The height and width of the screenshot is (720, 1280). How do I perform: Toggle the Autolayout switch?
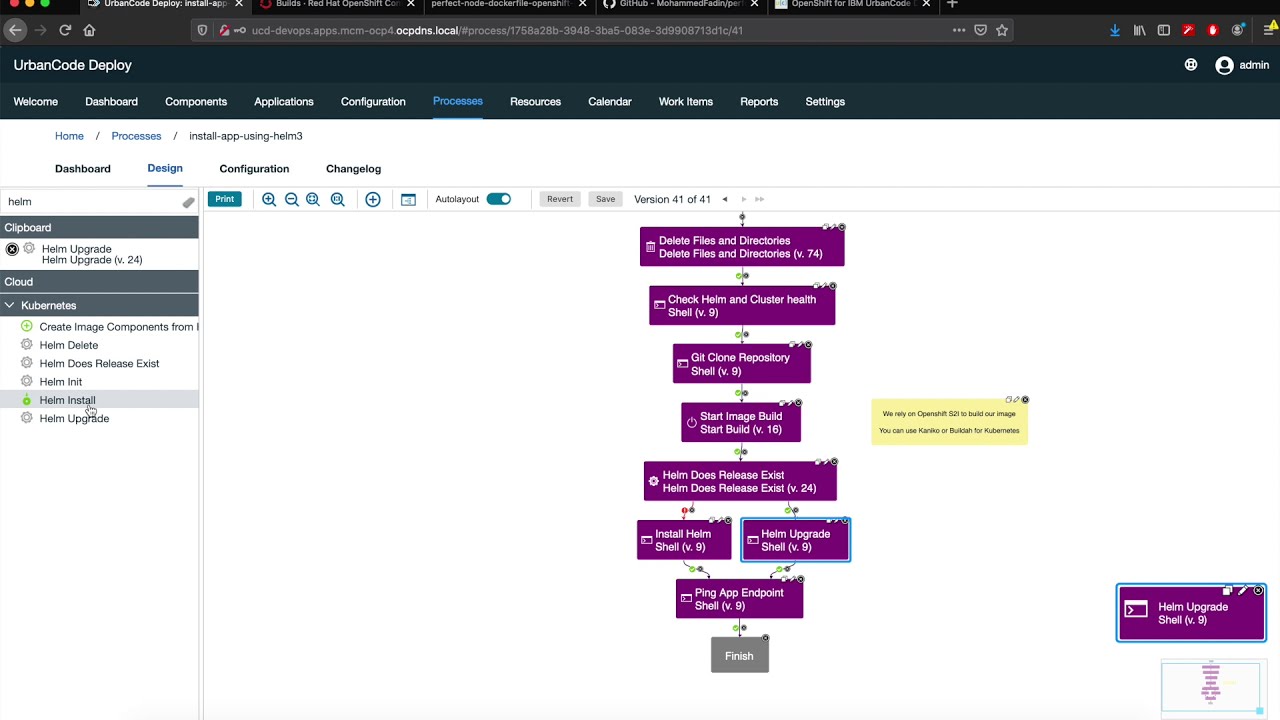click(499, 199)
